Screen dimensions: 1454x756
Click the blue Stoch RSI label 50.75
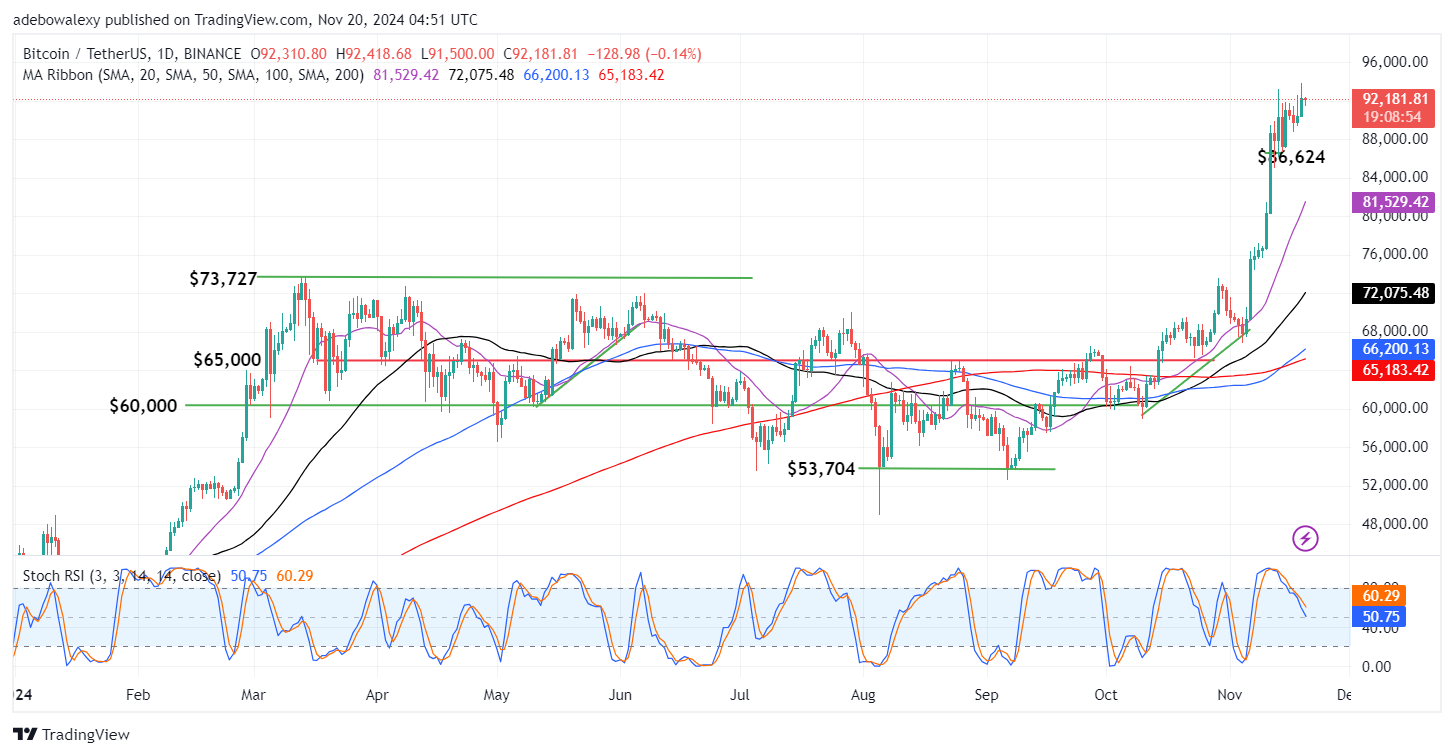[1378, 617]
